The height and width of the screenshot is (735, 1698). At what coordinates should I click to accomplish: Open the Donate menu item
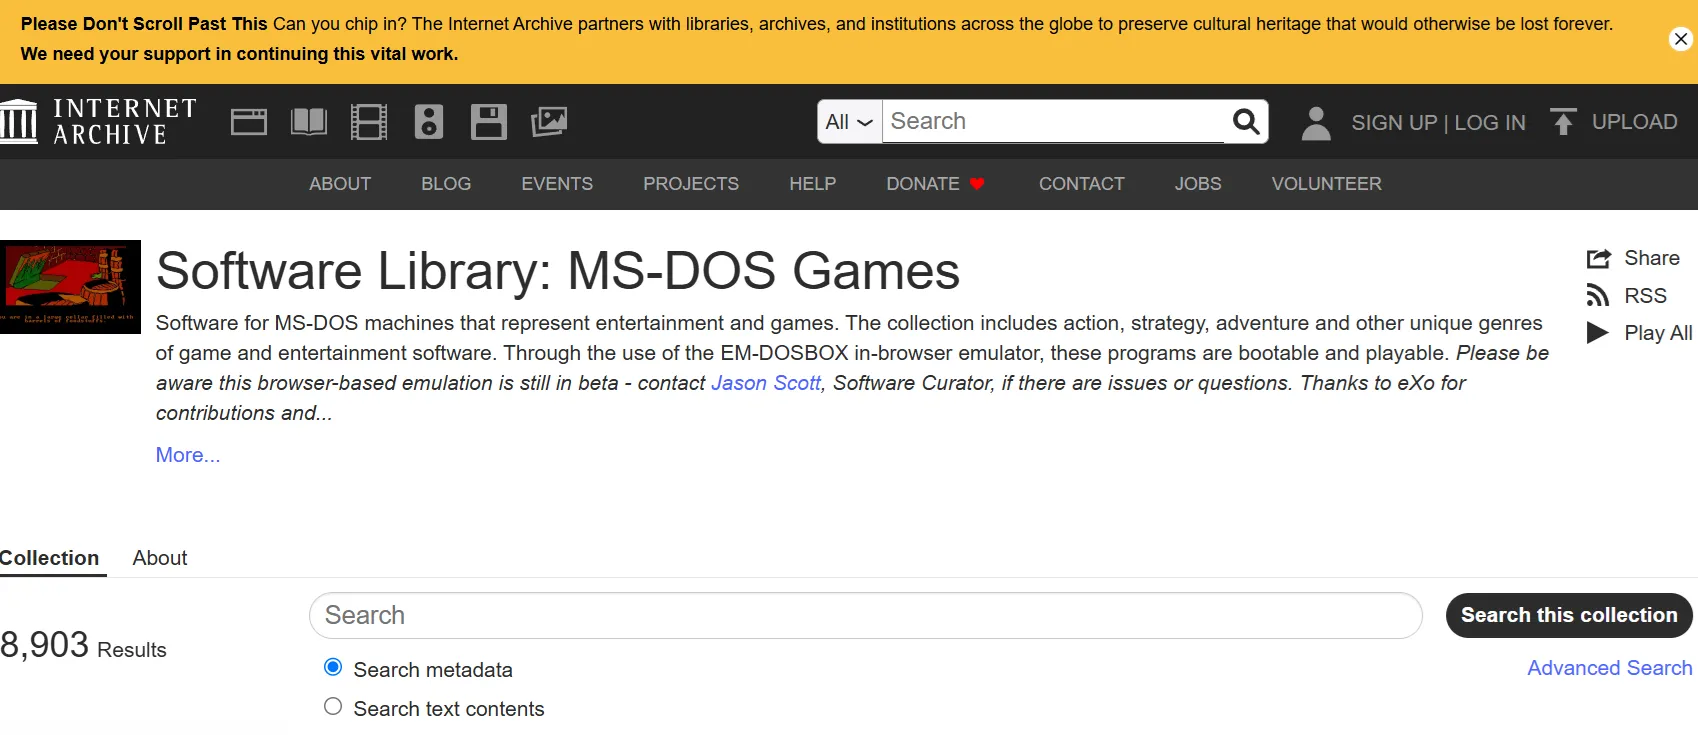pos(923,184)
